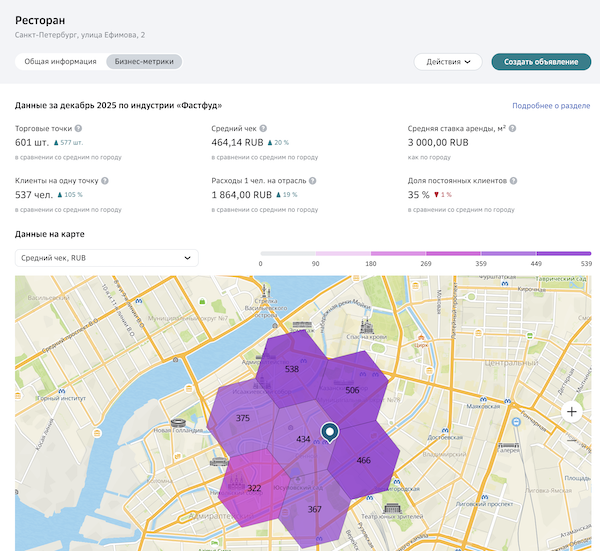This screenshot has height=551, width=600.
Task: Switch to Общая информация tab
Action: tap(60, 62)
